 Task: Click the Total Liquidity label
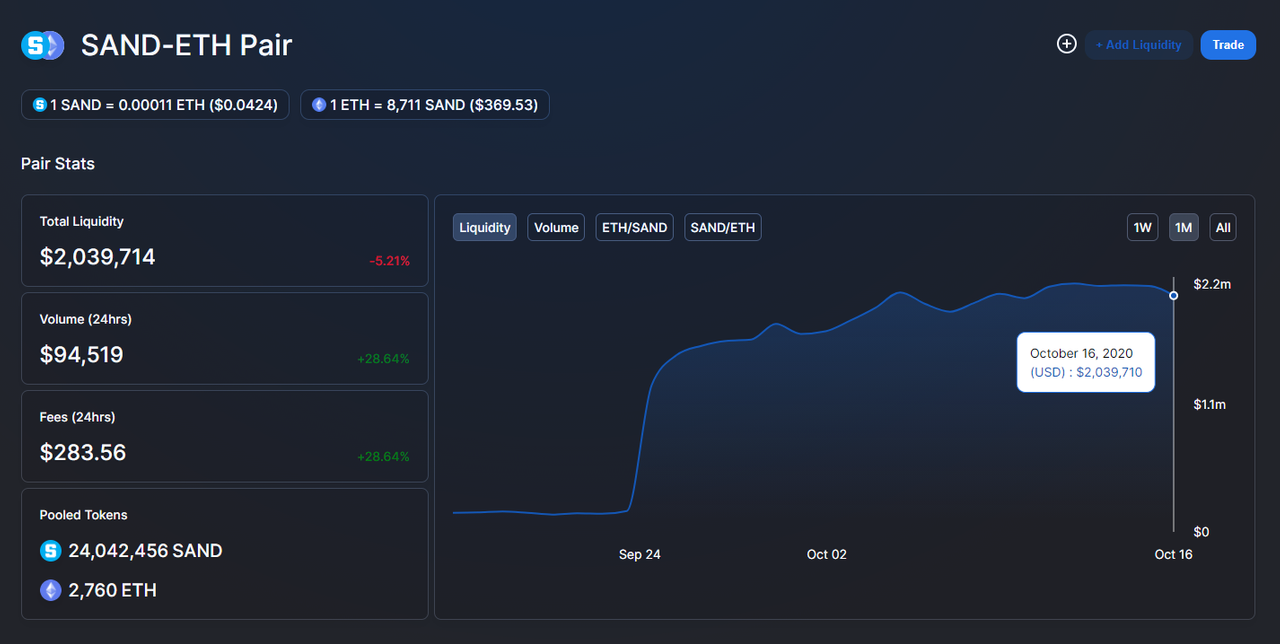(x=82, y=221)
